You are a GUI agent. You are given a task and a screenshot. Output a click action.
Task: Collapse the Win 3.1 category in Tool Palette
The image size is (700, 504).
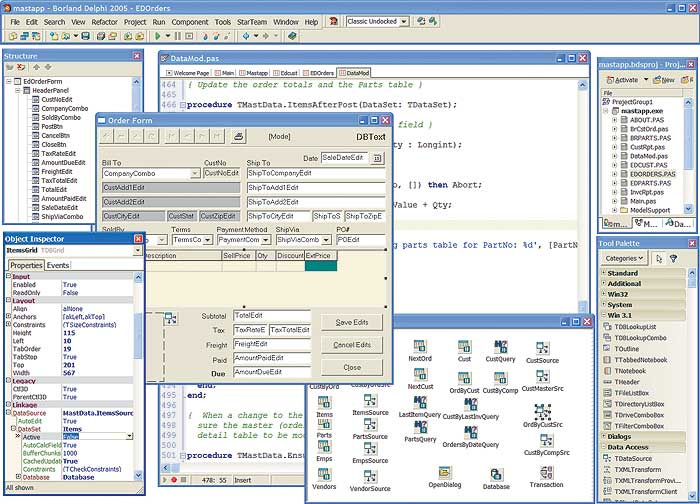(604, 315)
